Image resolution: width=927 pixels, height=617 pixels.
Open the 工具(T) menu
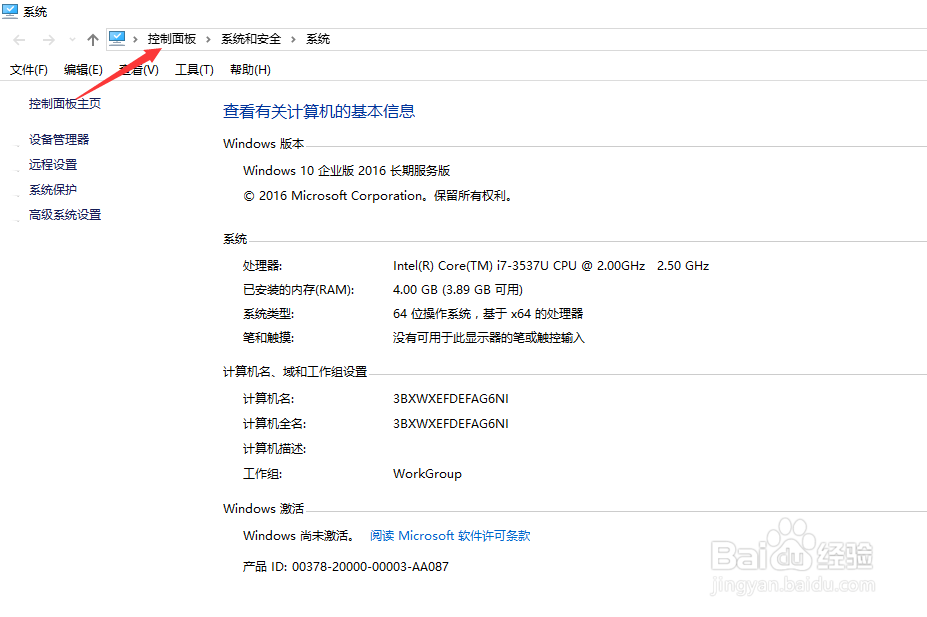point(194,69)
